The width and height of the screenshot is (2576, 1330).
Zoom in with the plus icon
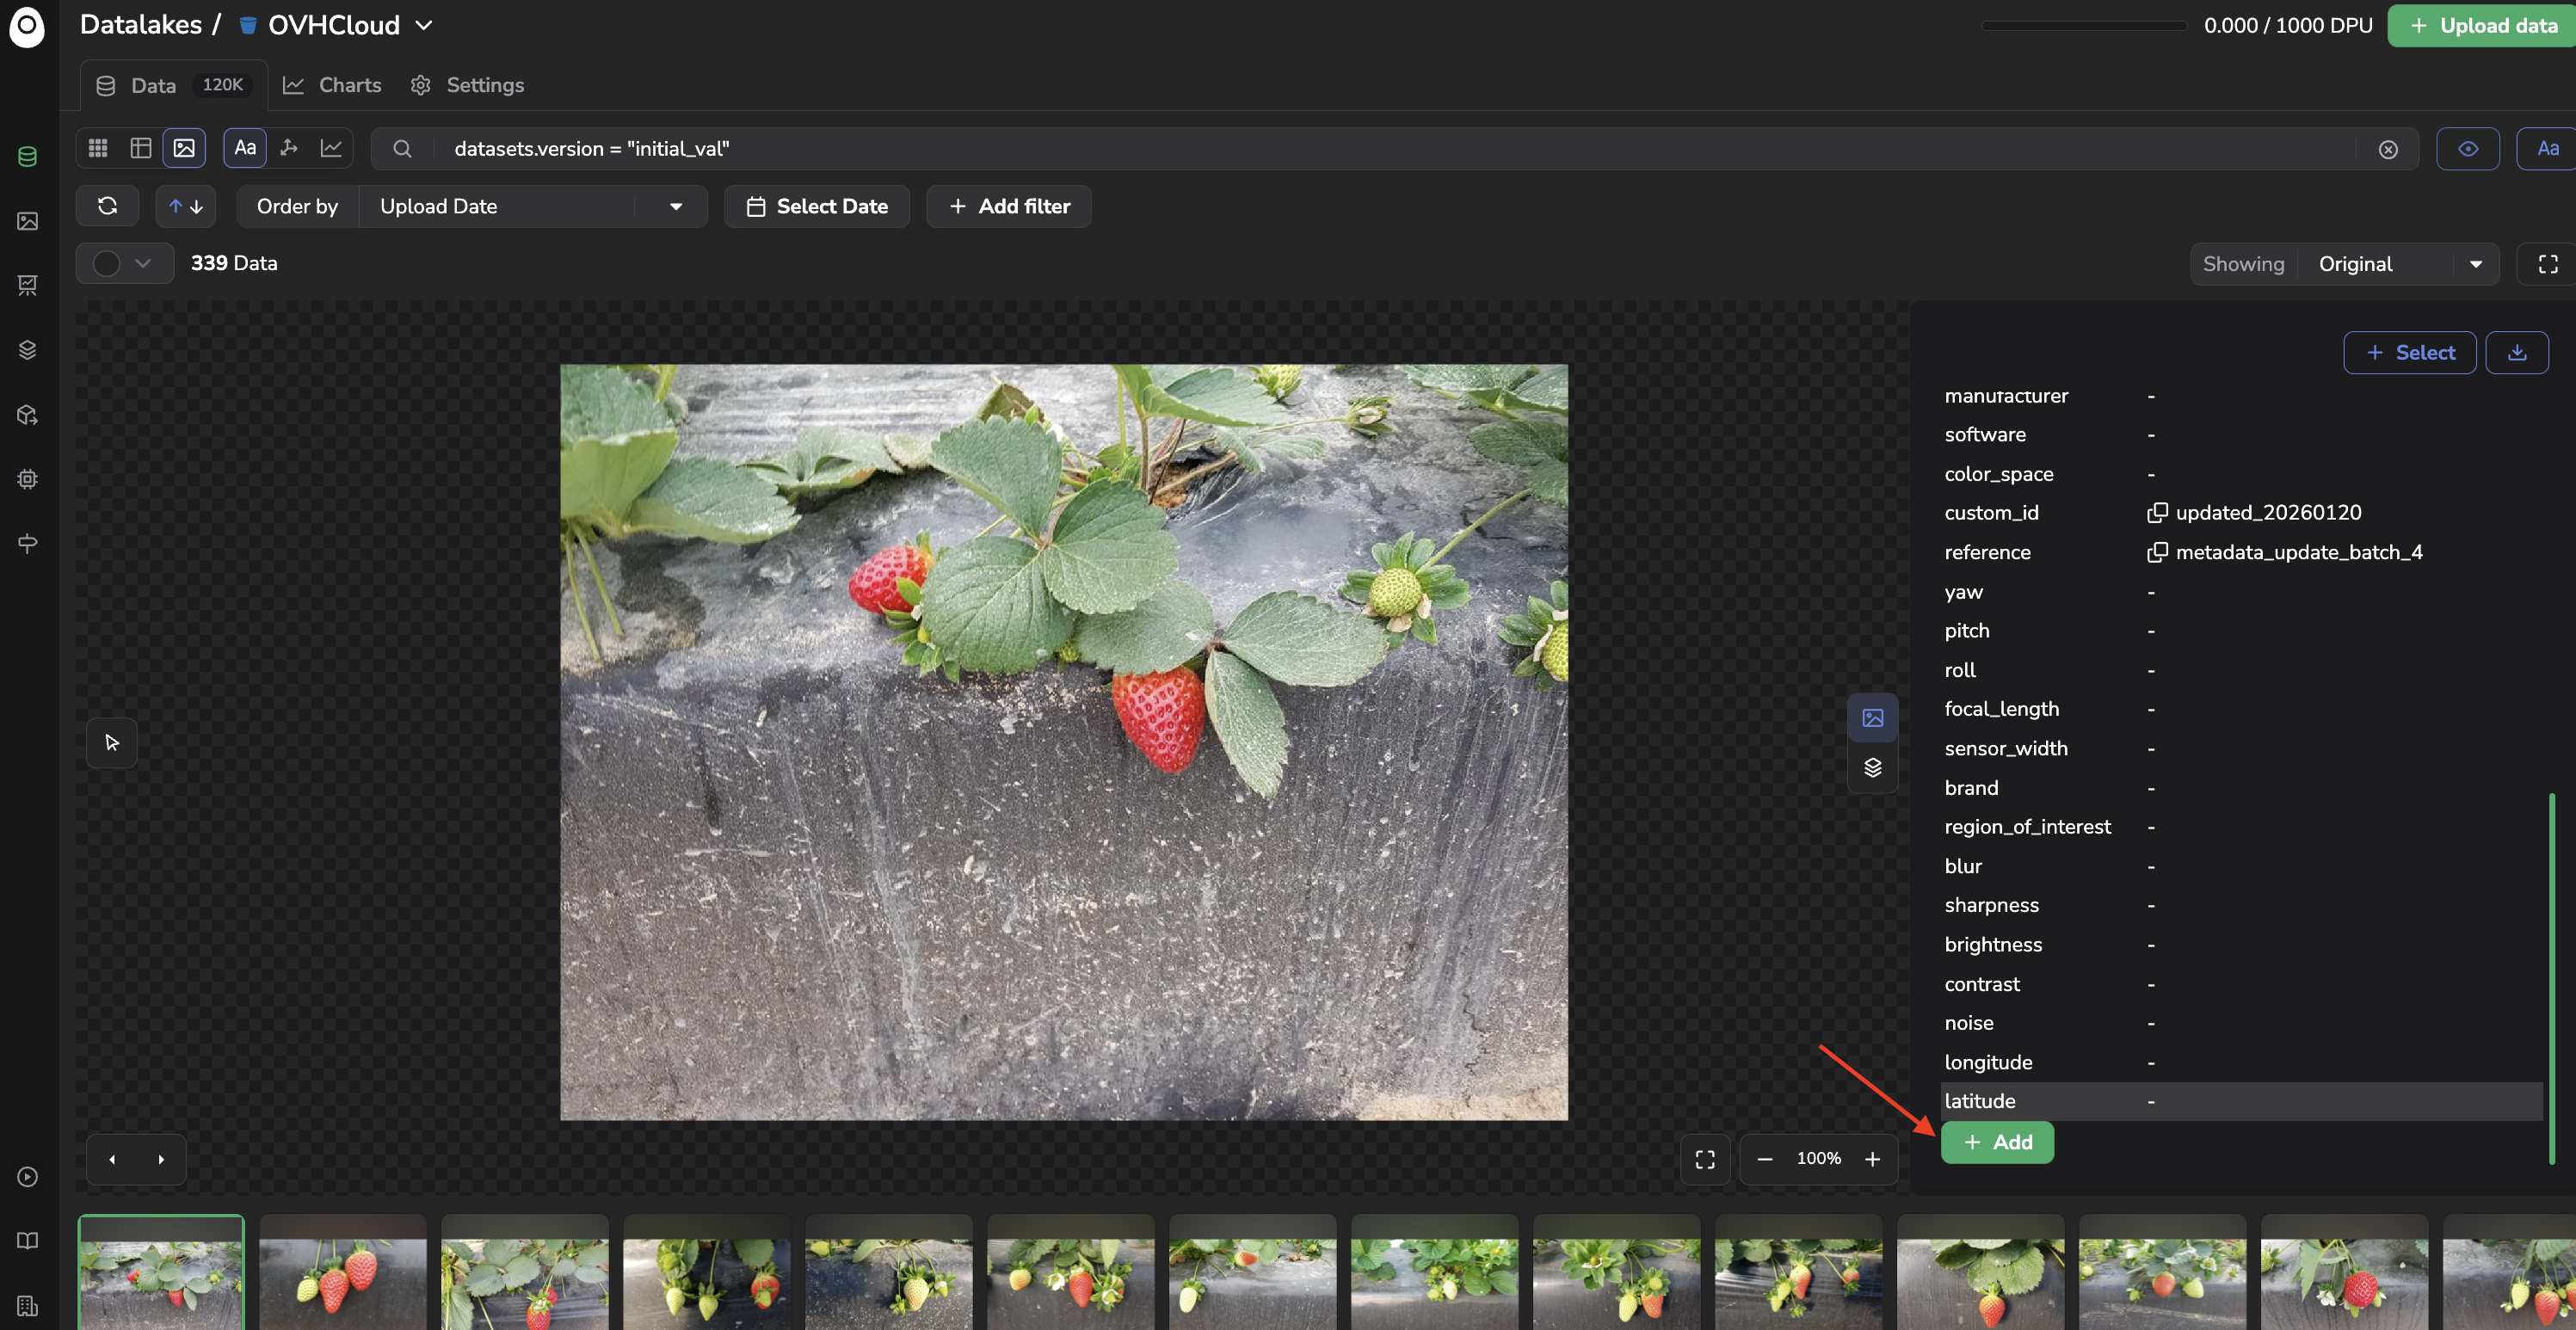[x=1873, y=1159]
